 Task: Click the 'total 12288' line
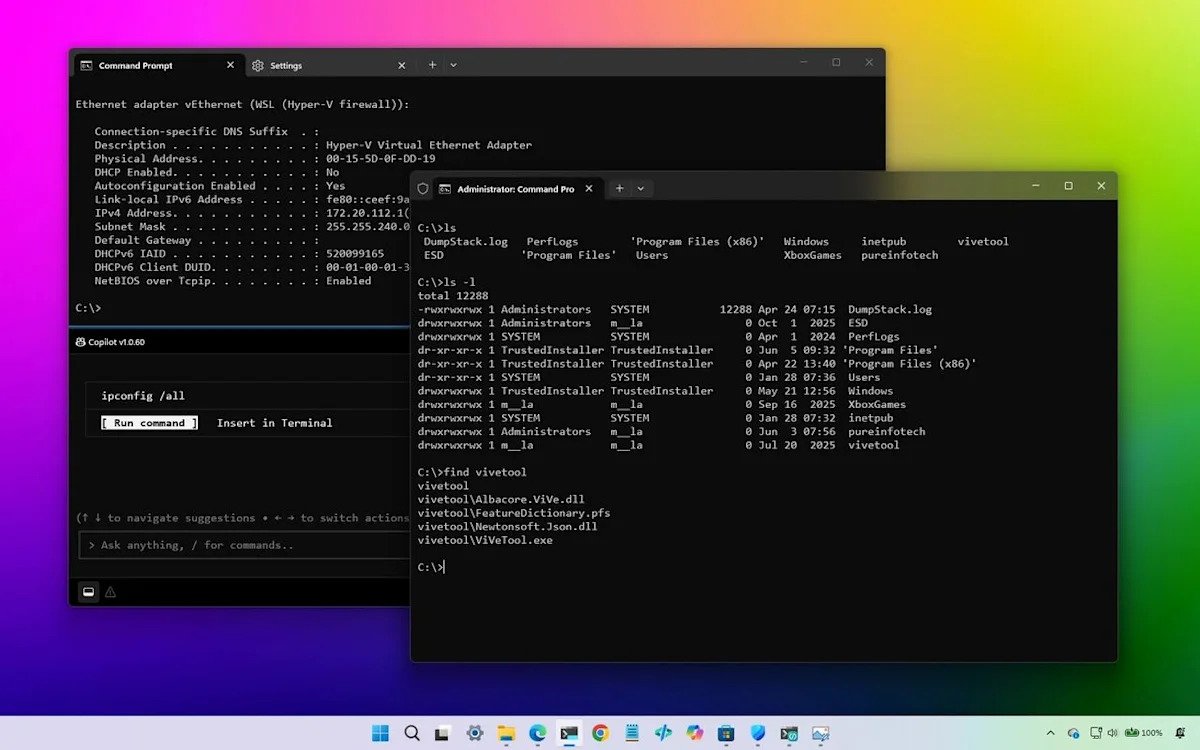pyautogui.click(x=453, y=296)
